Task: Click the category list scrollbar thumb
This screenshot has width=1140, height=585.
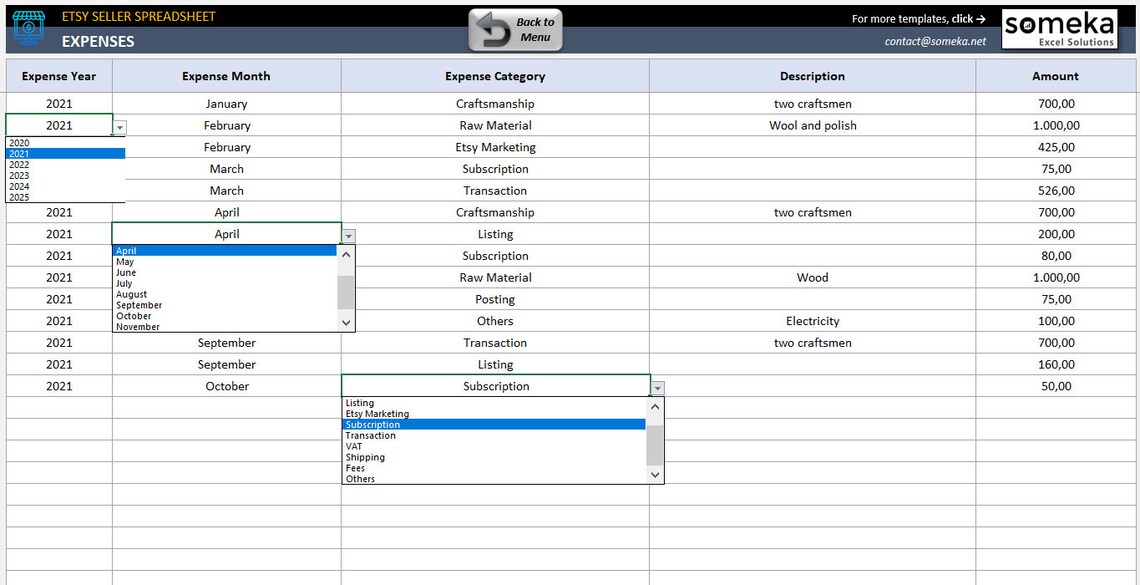Action: tap(655, 445)
